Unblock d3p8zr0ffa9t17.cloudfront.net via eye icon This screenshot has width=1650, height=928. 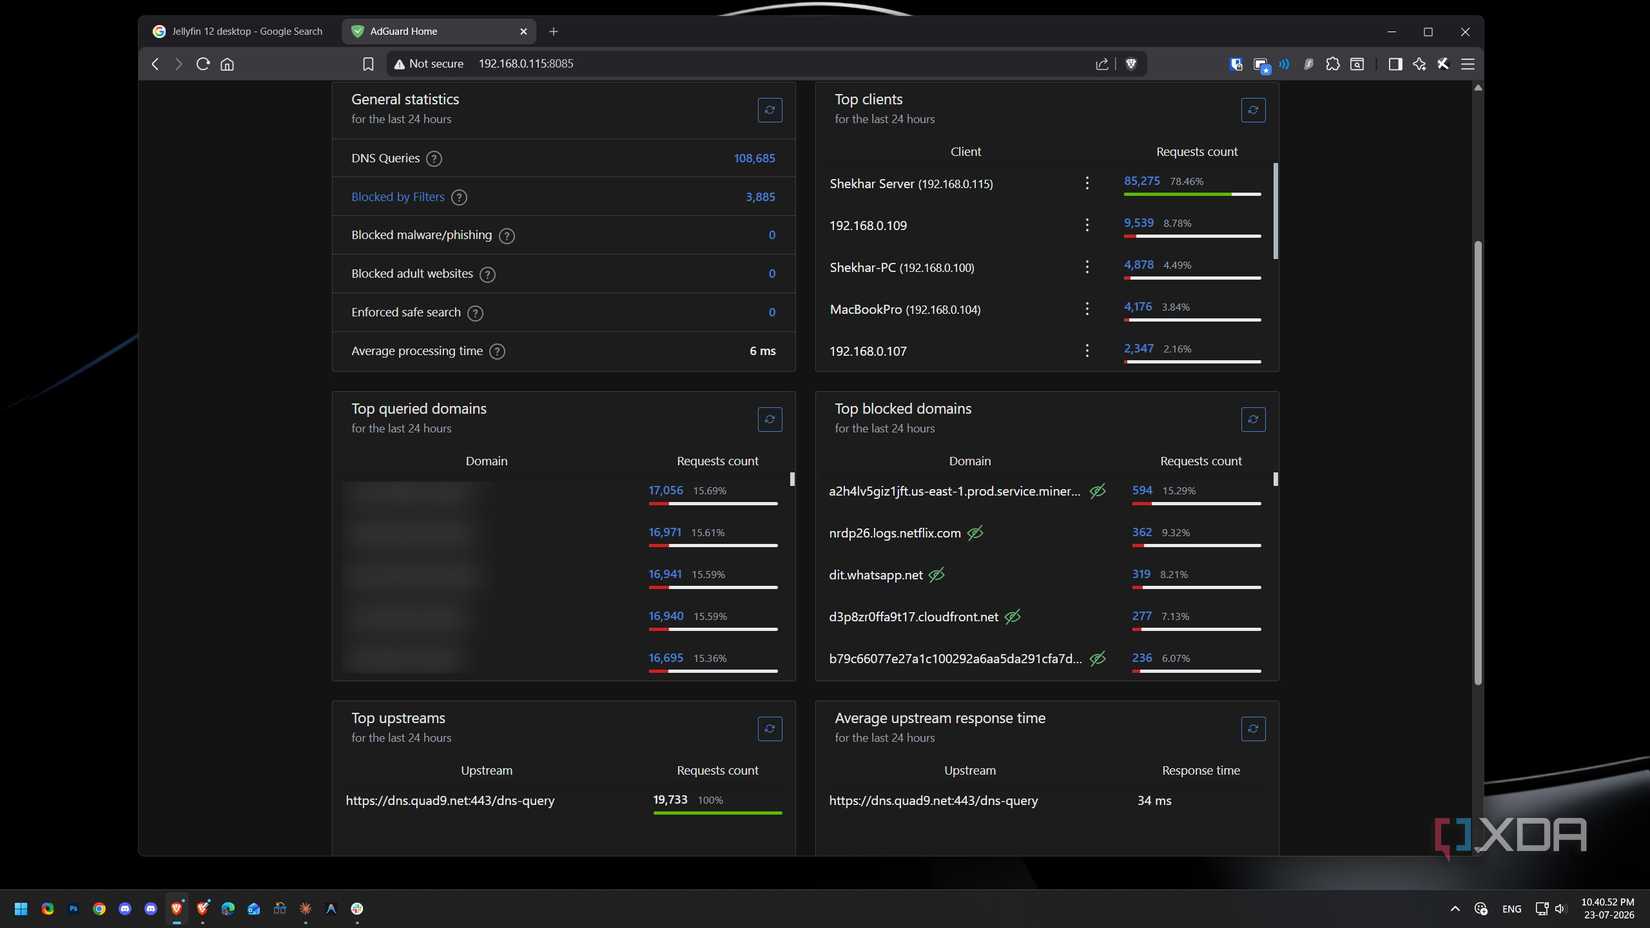tap(1012, 617)
